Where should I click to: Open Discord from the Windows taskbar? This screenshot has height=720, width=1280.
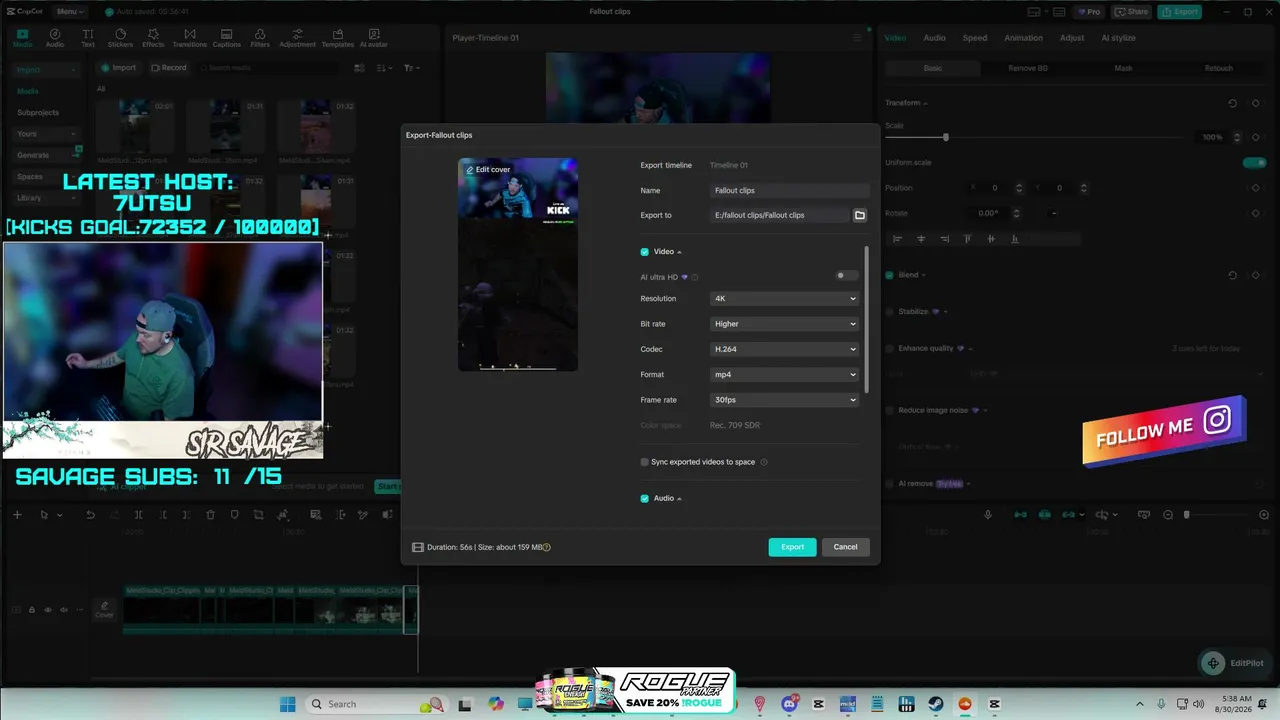pos(790,704)
